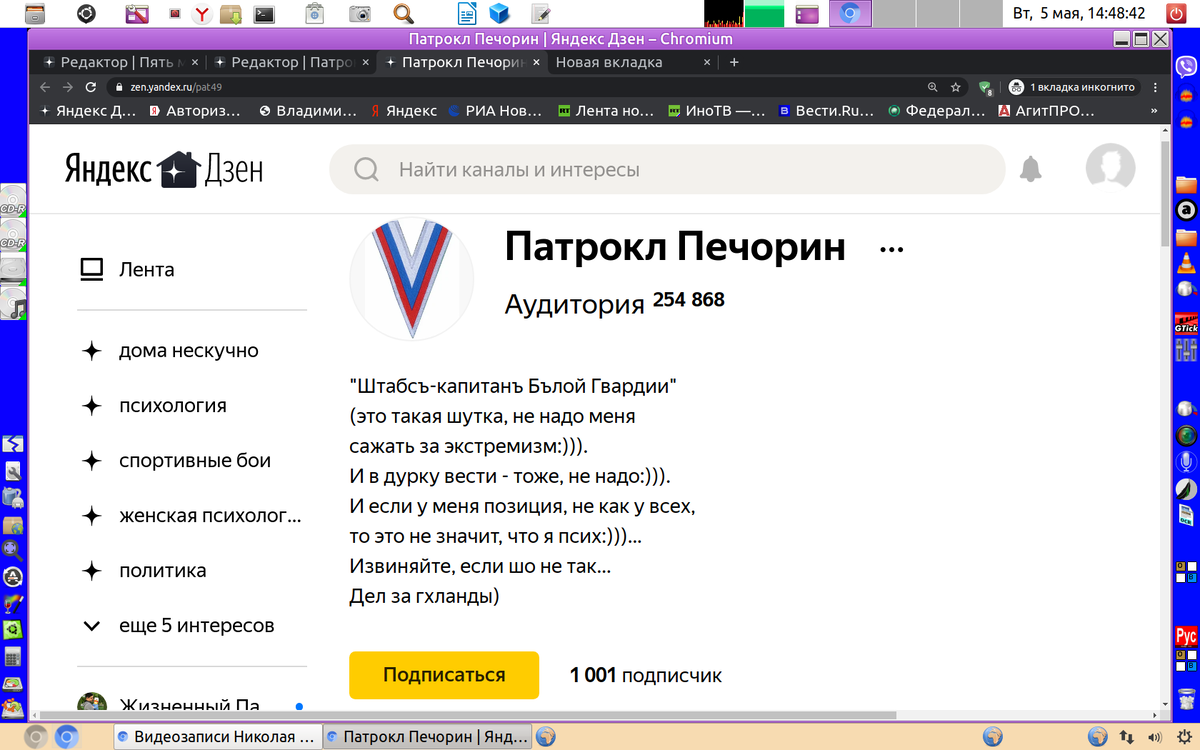
Task: Bookmark the page with the star icon
Action: pyautogui.click(x=955, y=87)
